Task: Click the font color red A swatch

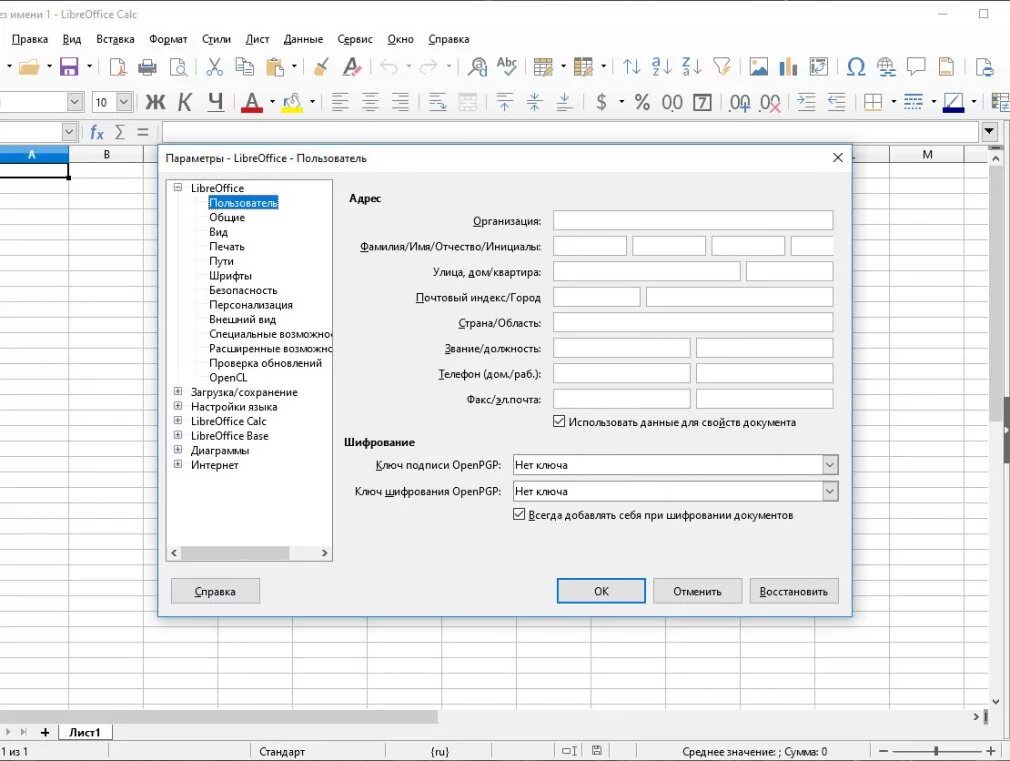Action: tap(252, 102)
